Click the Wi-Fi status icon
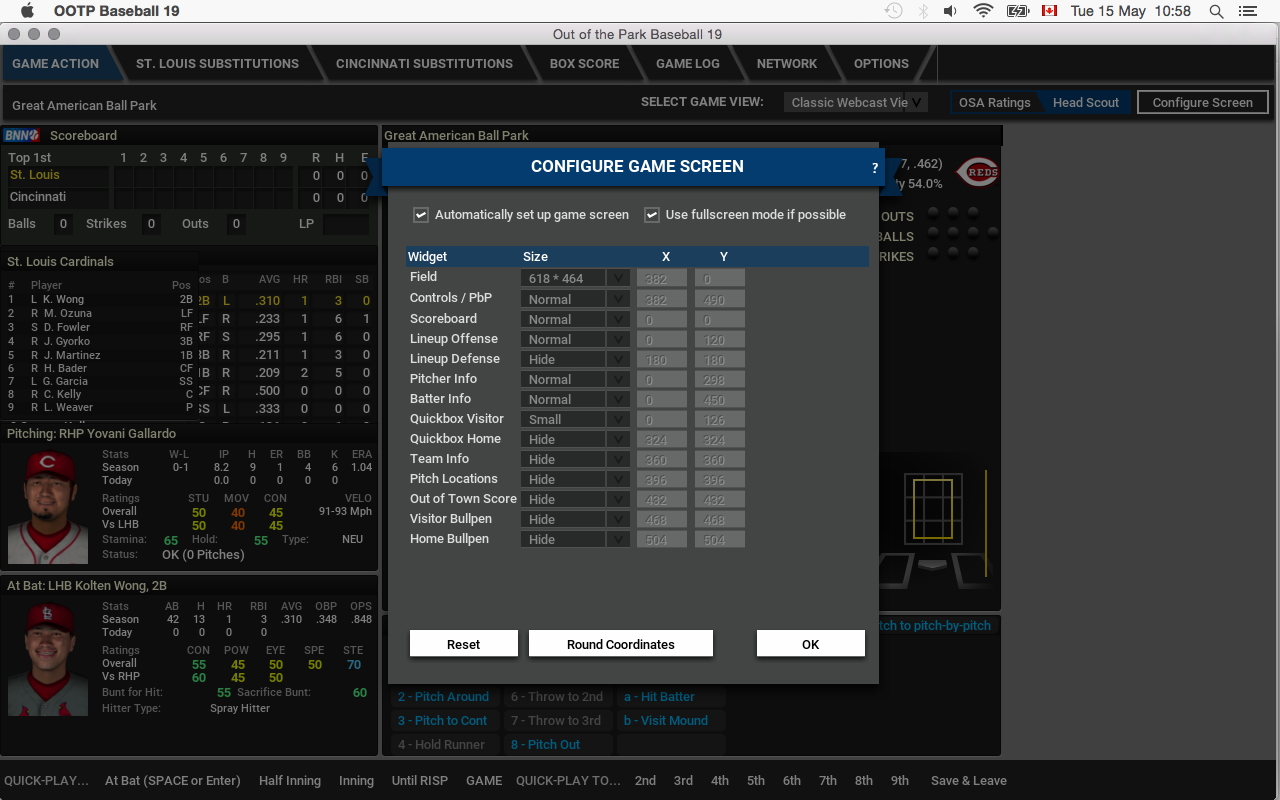This screenshot has height=800, width=1280. pos(983,11)
